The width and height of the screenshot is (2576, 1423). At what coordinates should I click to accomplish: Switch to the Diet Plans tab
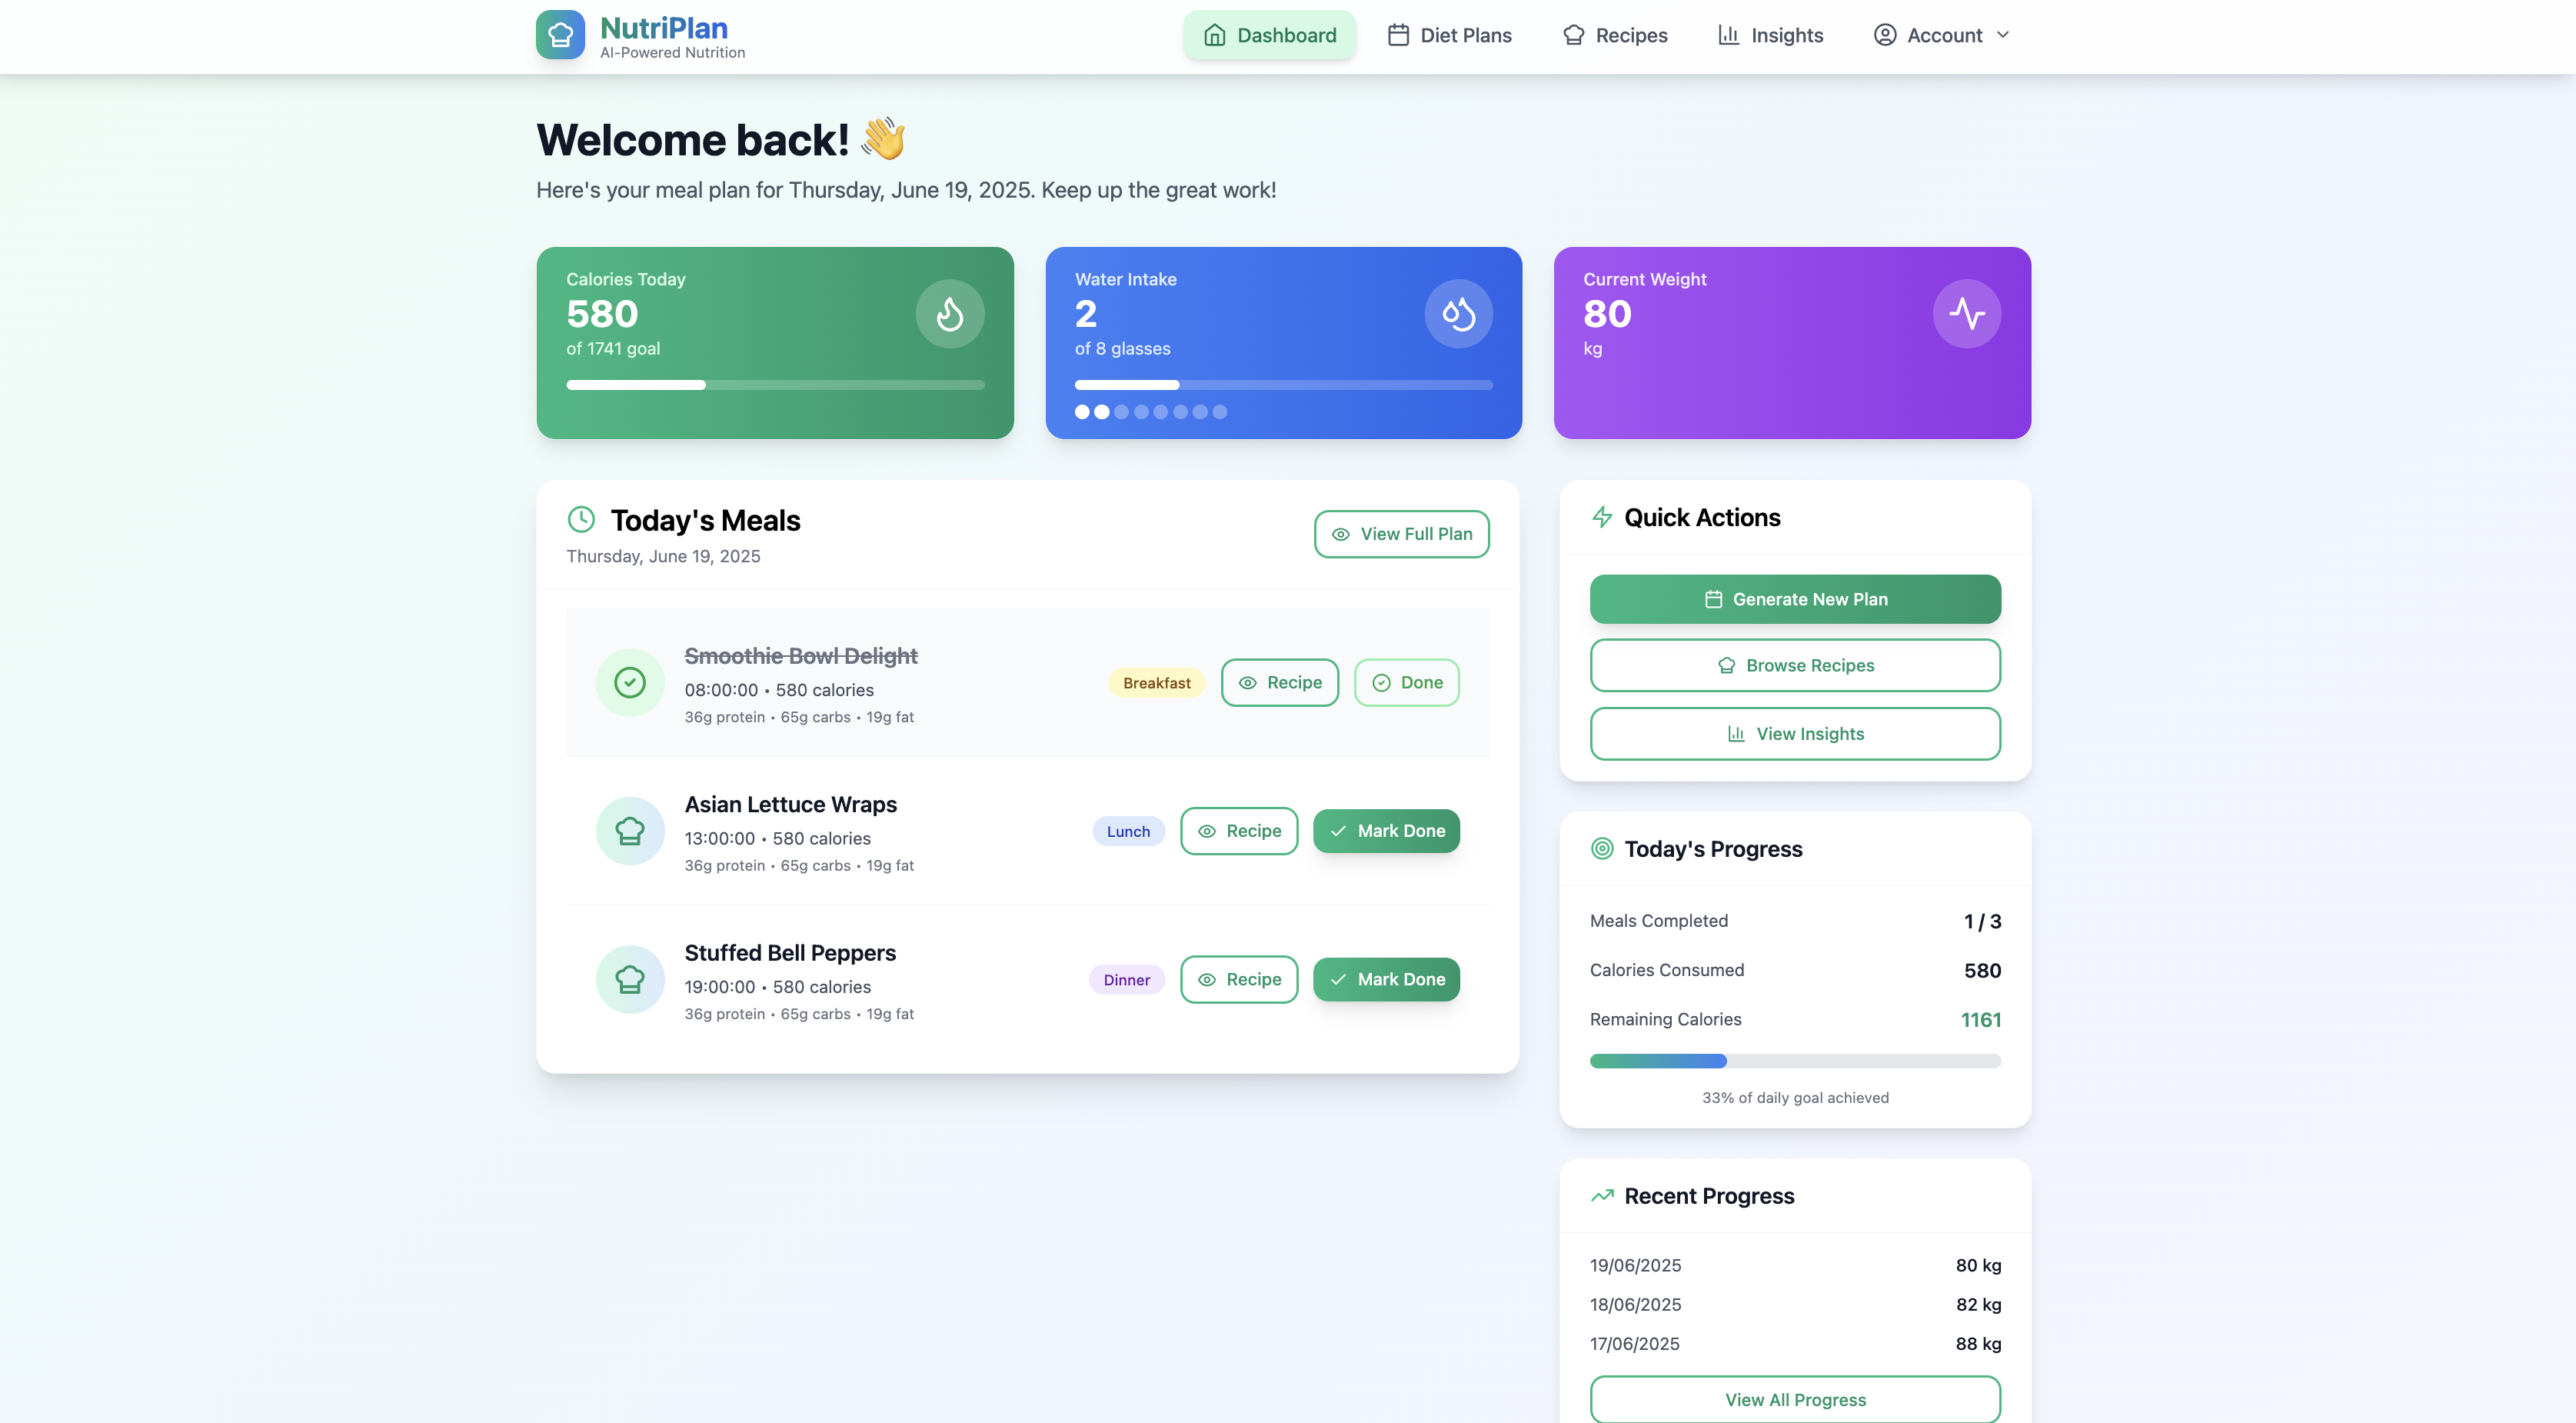[1449, 35]
